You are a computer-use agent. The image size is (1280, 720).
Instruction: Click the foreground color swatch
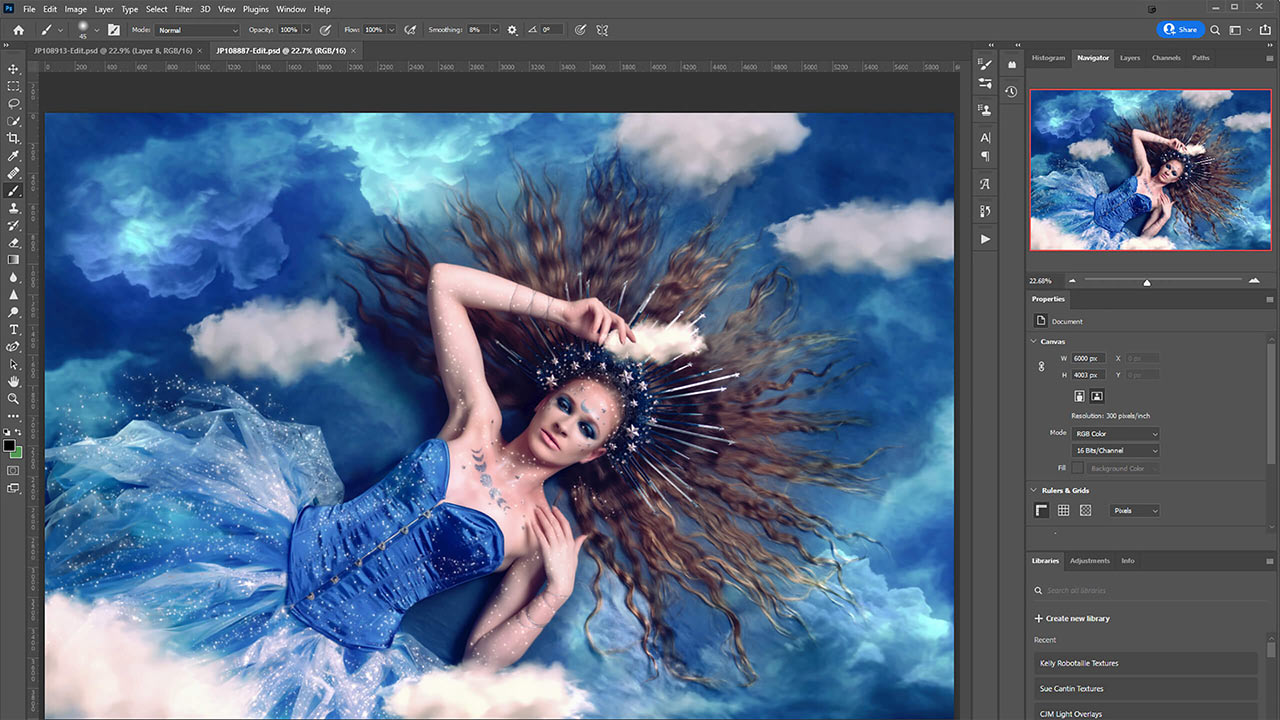(x=9, y=445)
